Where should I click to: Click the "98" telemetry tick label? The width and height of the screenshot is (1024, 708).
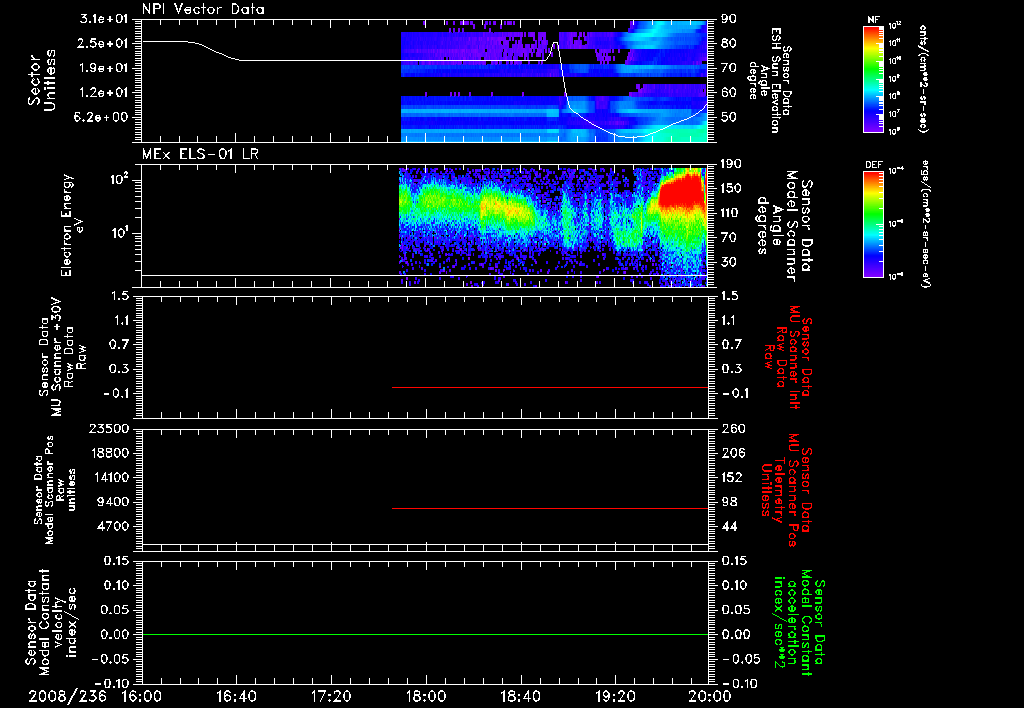[729, 502]
